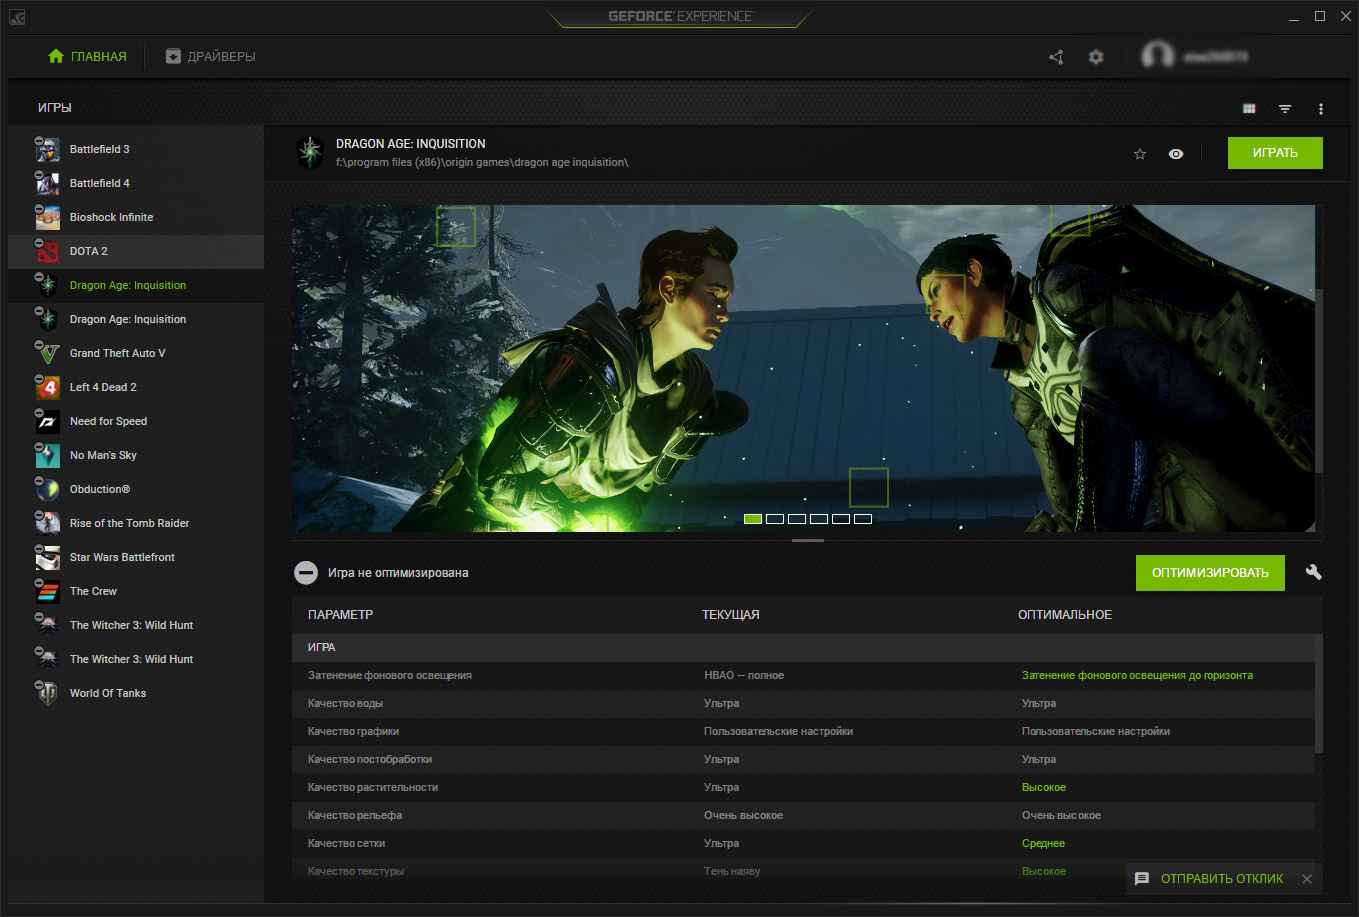Click the screenshot panel vertical scrollbar
1359x917 pixels.
(x=1319, y=380)
